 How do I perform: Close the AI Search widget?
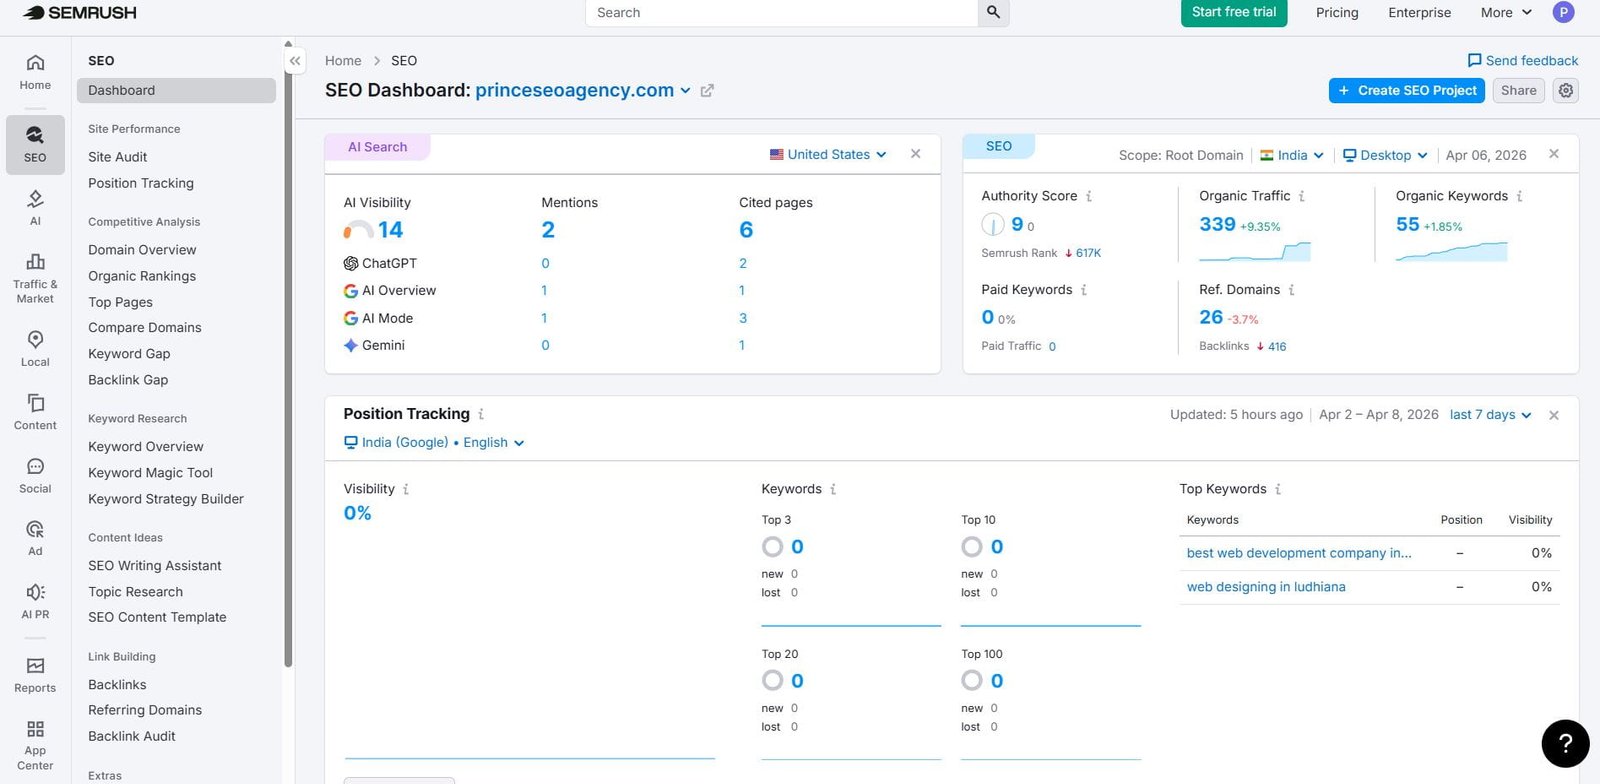(915, 154)
